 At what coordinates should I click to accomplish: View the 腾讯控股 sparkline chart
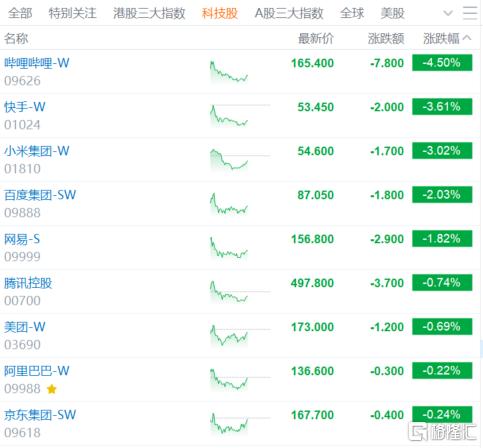(240, 291)
